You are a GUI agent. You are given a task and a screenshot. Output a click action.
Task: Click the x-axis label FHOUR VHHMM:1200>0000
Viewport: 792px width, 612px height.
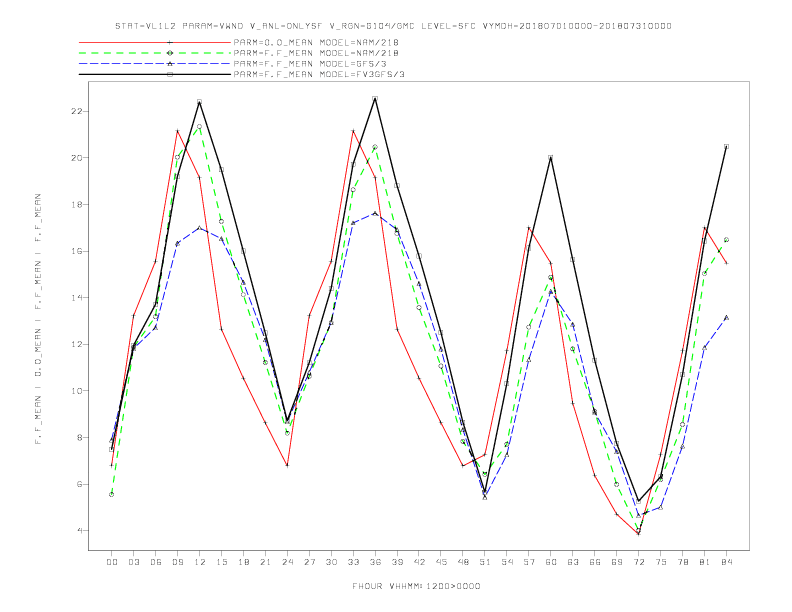[416, 586]
